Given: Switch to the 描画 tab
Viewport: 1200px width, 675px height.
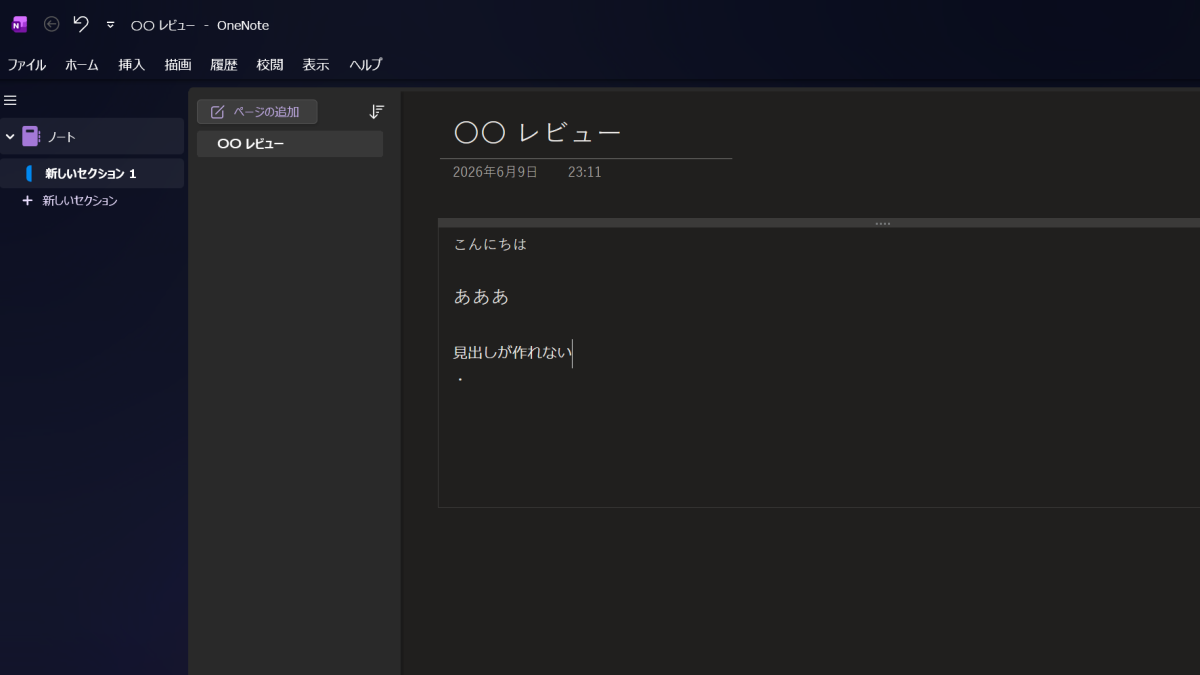Looking at the screenshot, I should pyautogui.click(x=178, y=65).
